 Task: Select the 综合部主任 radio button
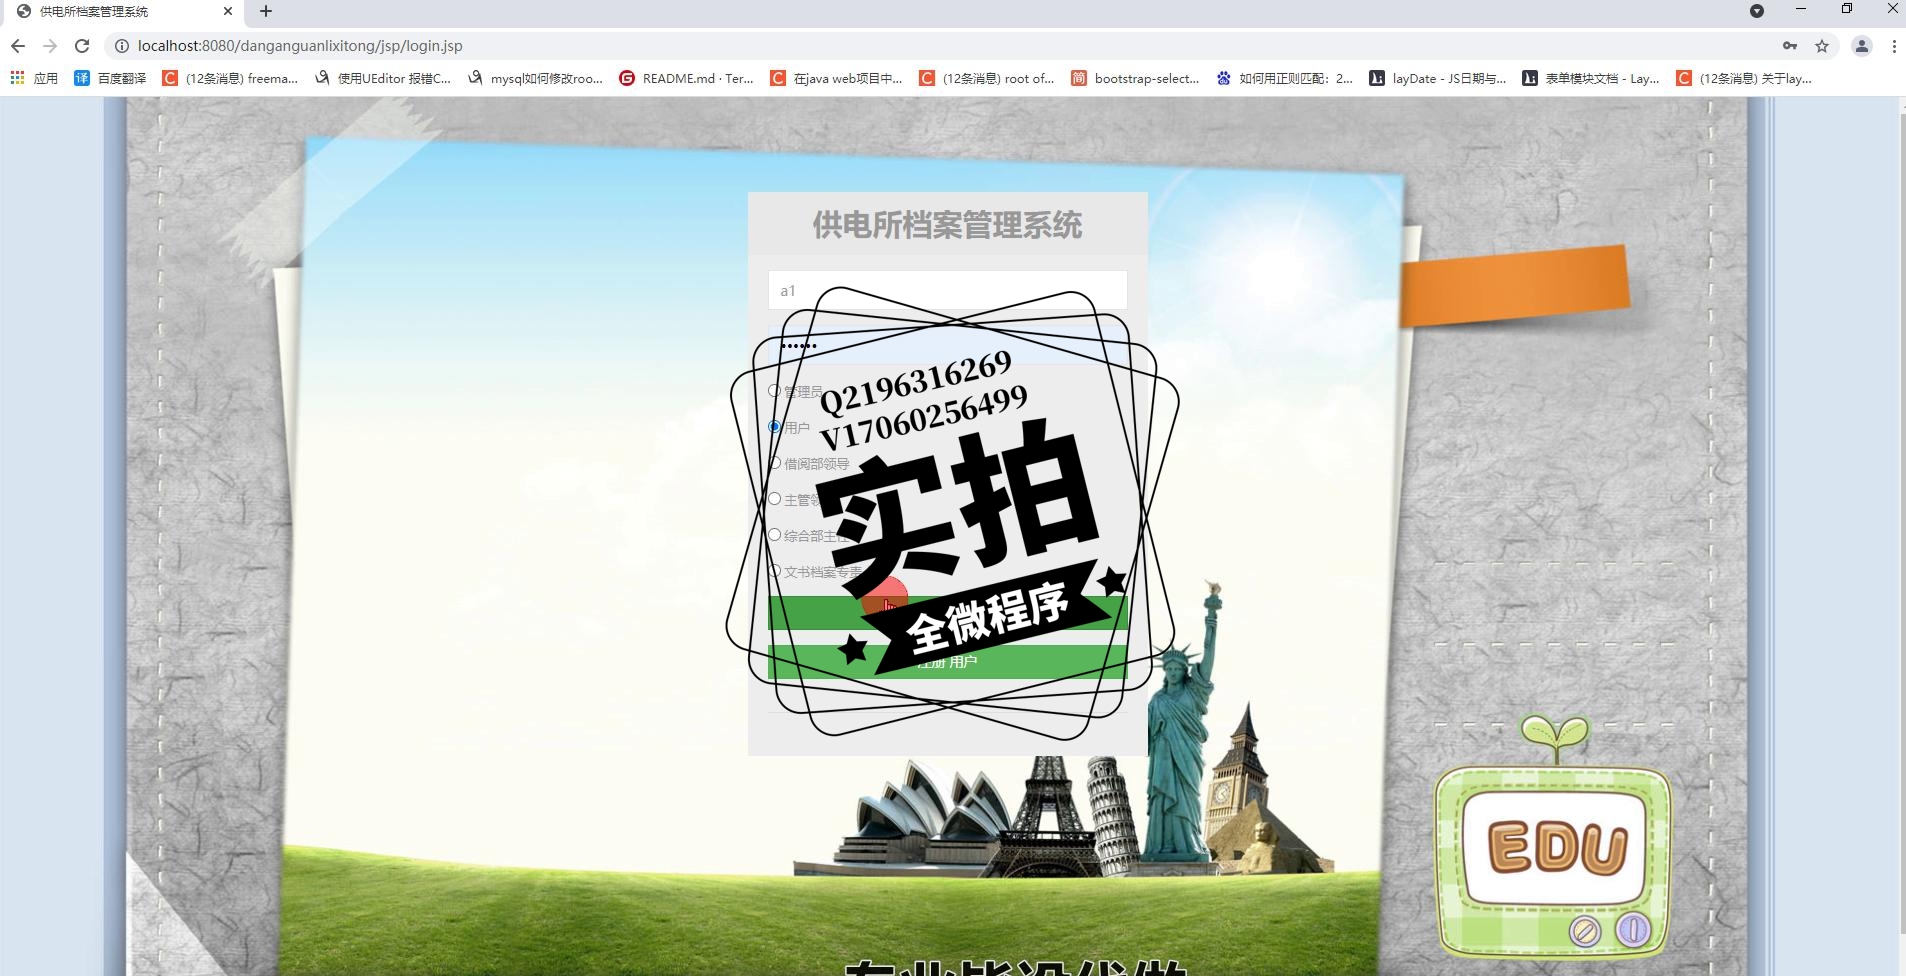click(x=774, y=535)
